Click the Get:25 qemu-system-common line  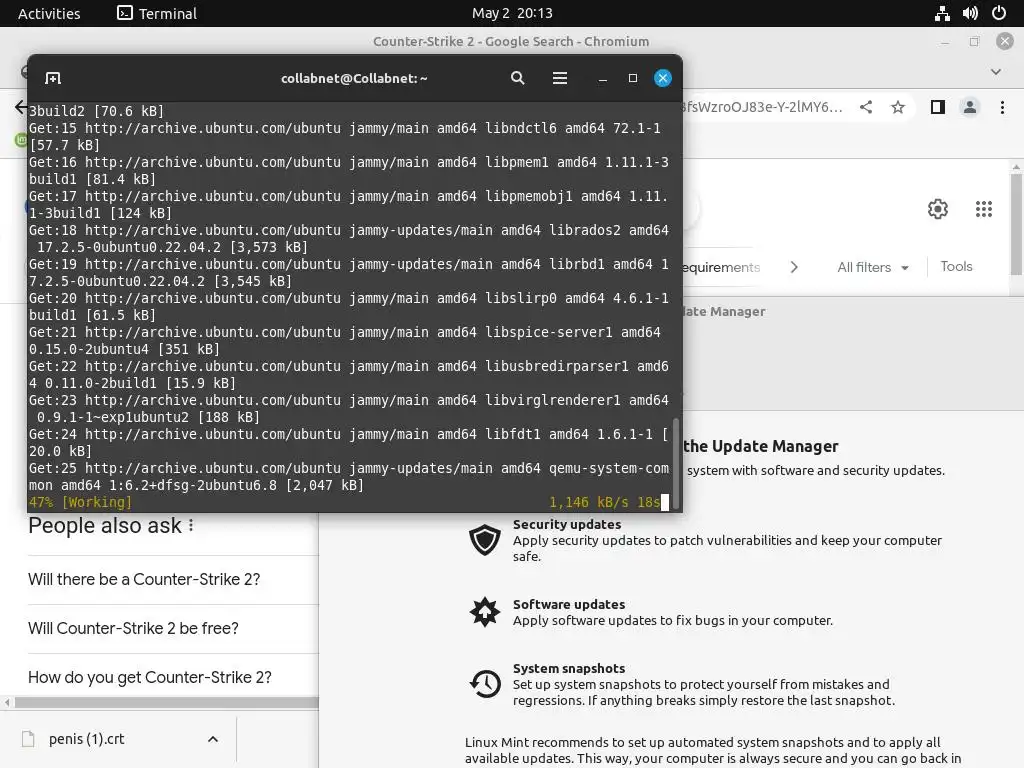click(349, 477)
